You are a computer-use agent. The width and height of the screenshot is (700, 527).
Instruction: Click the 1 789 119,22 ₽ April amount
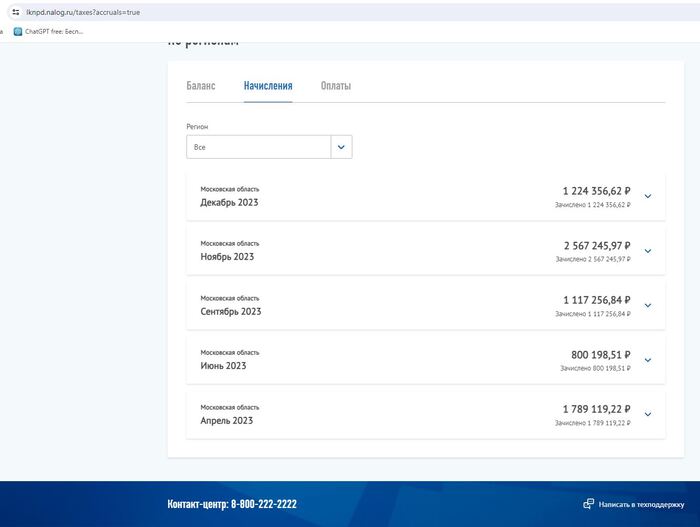pyautogui.click(x=596, y=409)
